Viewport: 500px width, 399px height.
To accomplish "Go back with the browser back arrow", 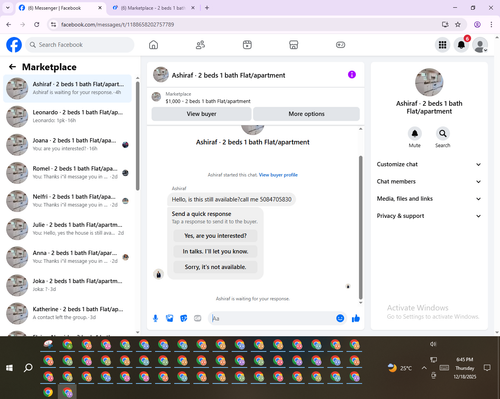I will click(9, 24).
